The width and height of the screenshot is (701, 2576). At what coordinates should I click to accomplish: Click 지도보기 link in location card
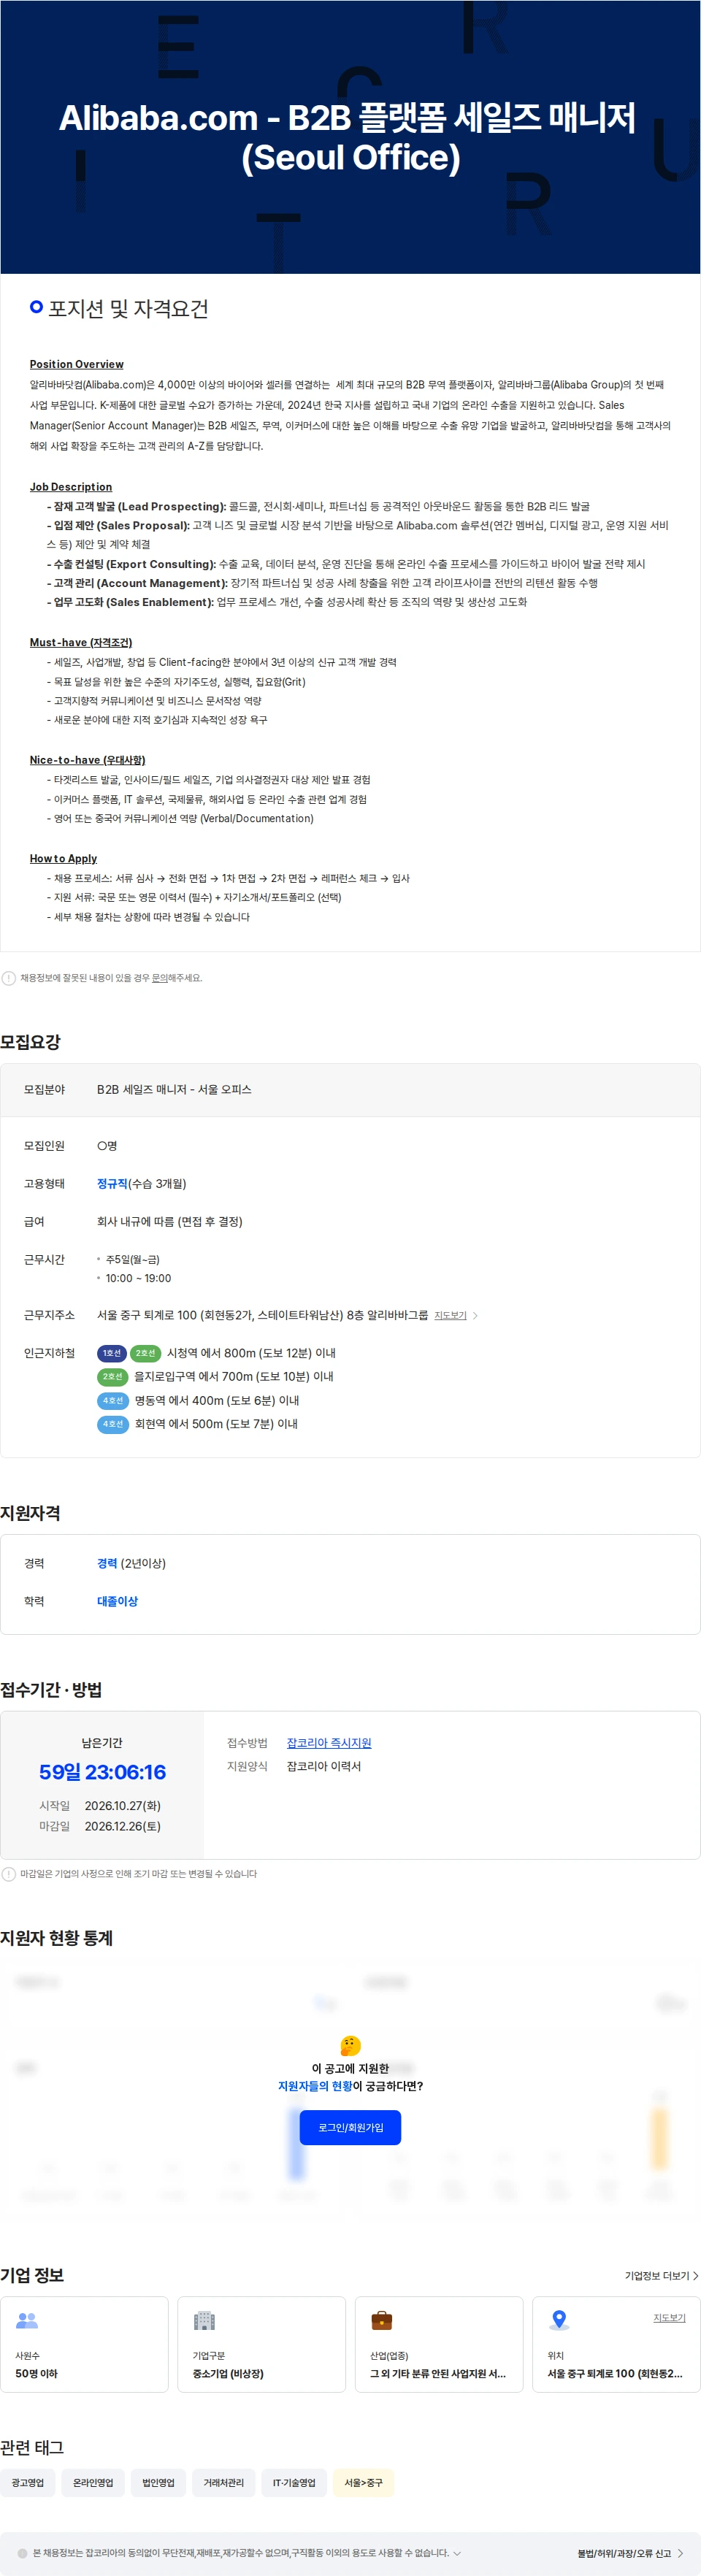669,2318
